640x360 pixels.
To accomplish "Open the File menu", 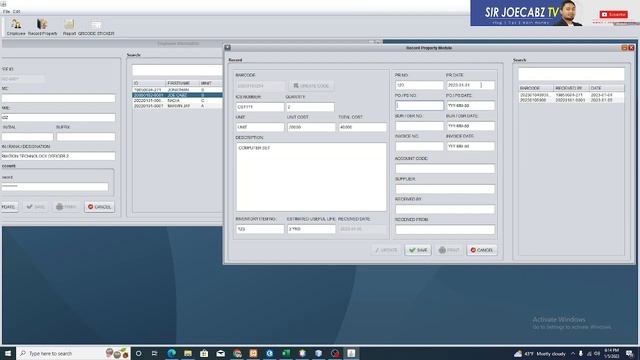I will pos(6,11).
